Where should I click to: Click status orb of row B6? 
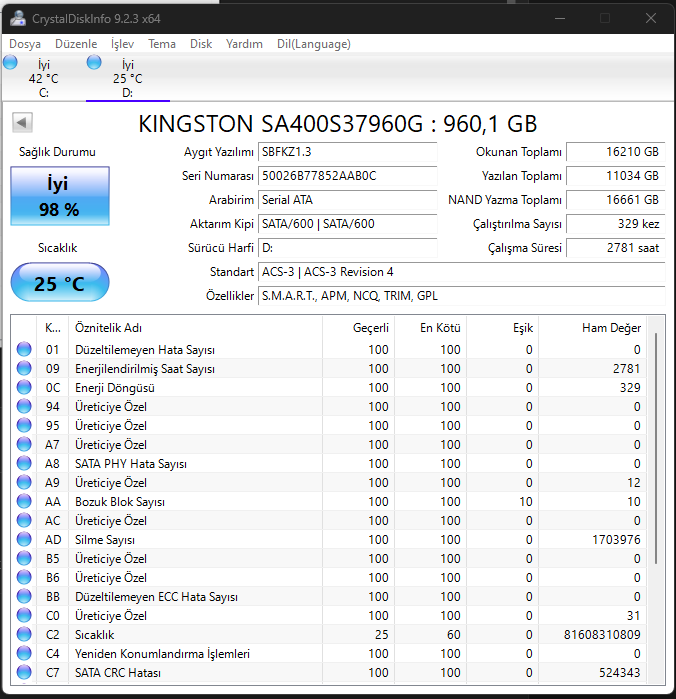tap(24, 578)
